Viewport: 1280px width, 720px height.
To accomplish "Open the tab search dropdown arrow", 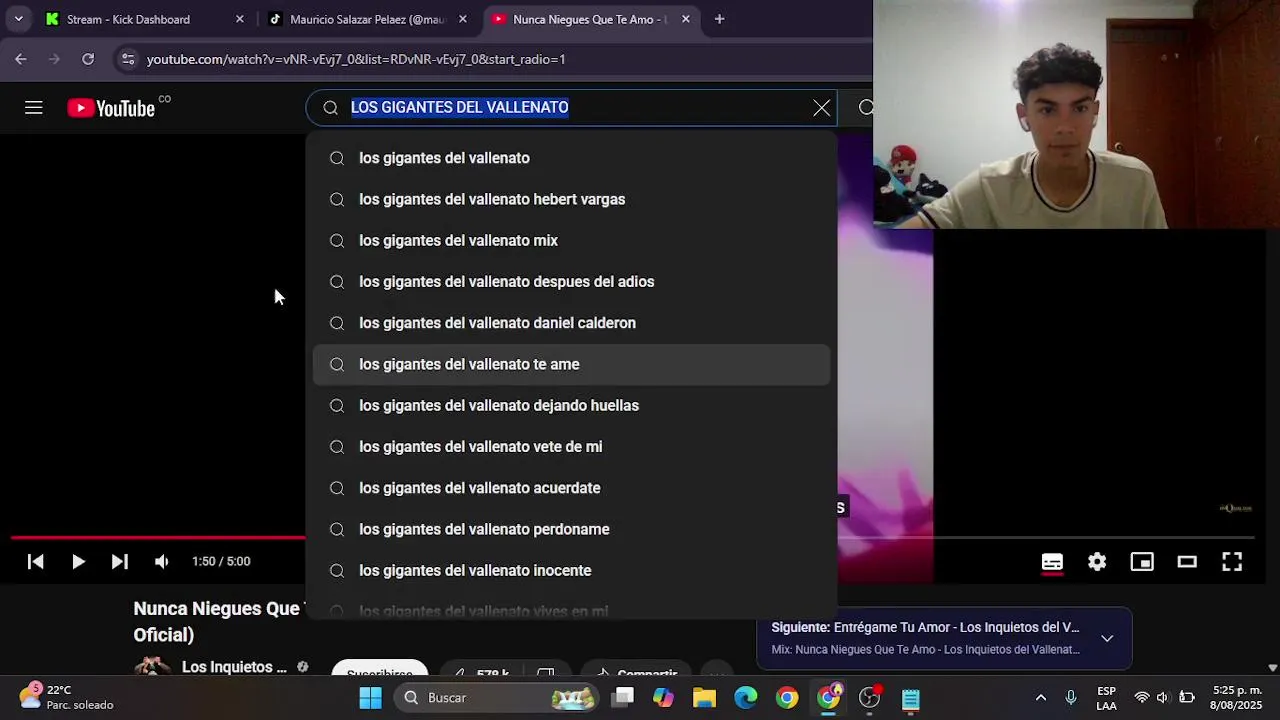I will [x=18, y=19].
